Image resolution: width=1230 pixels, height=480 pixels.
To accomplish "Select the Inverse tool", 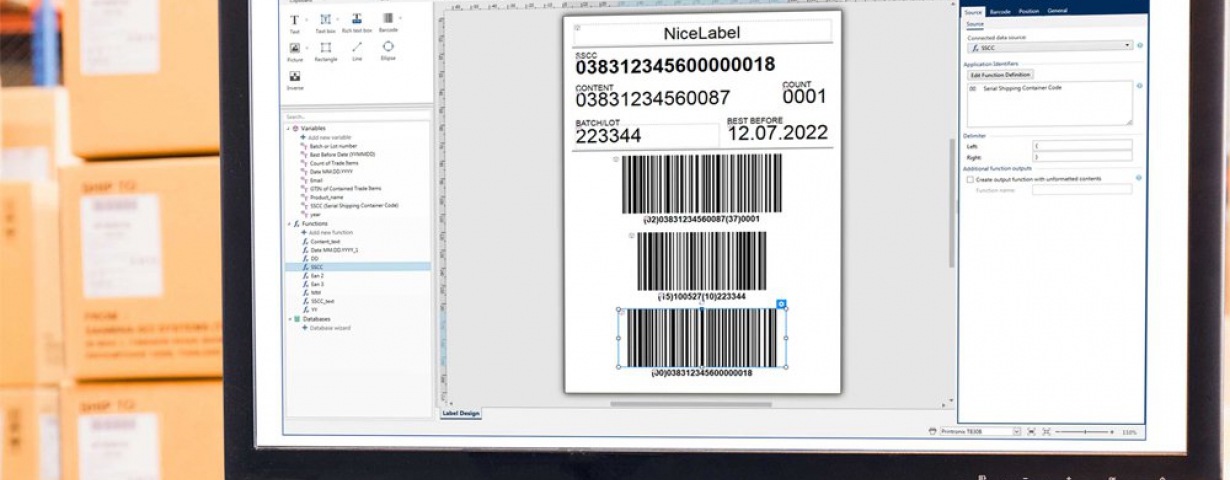I will (295, 80).
